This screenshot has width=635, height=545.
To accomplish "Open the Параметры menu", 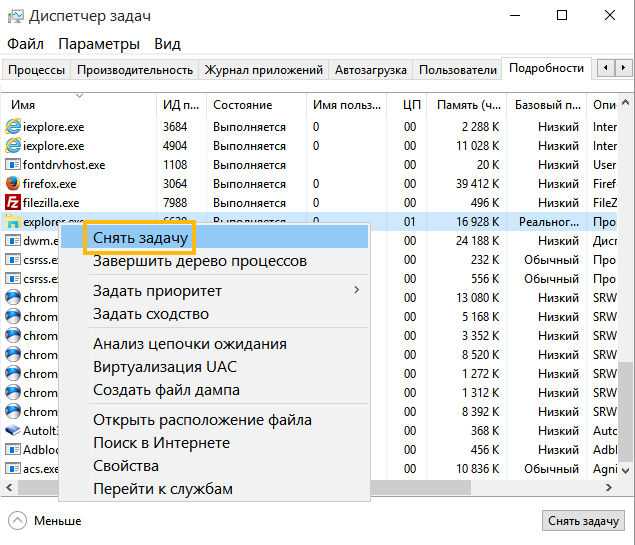I will tap(99, 44).
